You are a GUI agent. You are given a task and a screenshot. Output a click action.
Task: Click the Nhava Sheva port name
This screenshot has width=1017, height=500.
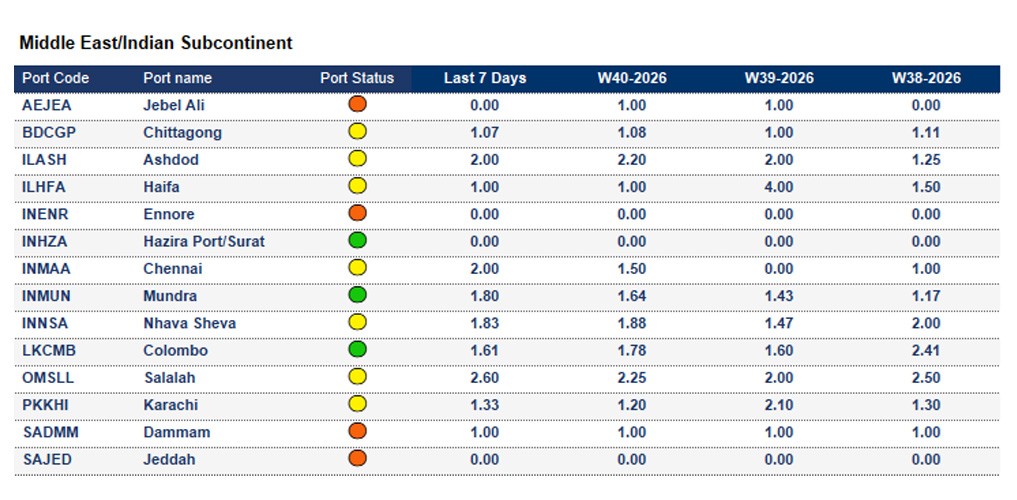(189, 324)
